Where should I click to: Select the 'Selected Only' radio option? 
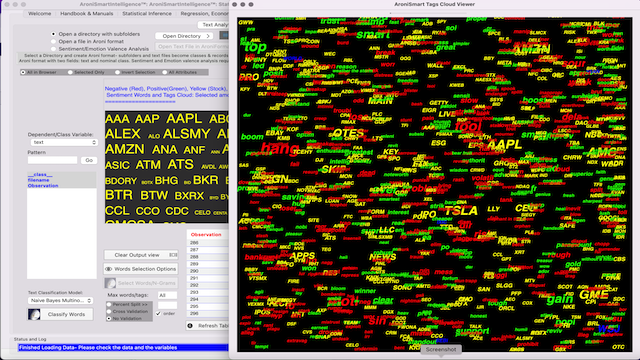pos(70,72)
